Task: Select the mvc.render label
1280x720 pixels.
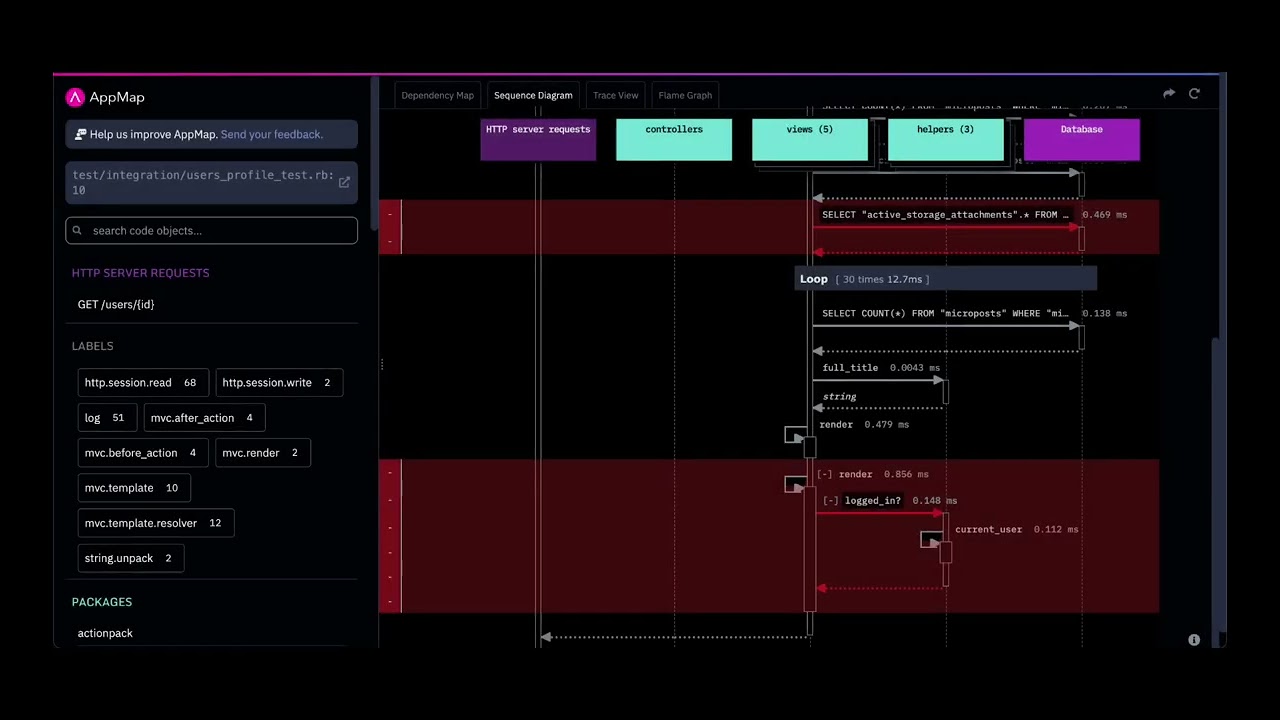Action: 263,453
